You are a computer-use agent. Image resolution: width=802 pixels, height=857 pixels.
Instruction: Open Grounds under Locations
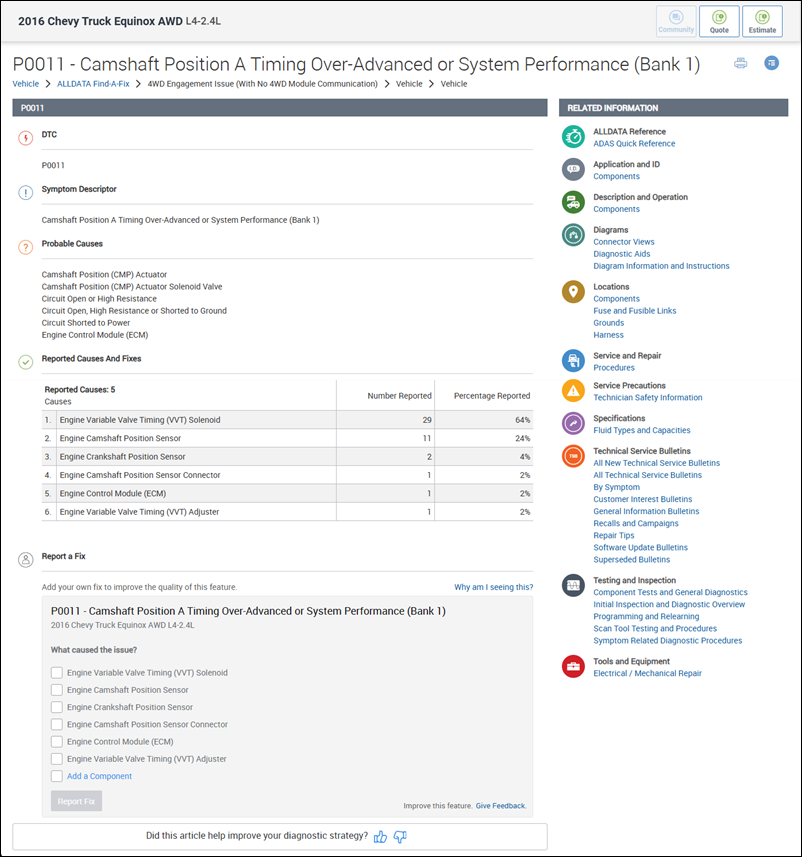click(x=608, y=322)
